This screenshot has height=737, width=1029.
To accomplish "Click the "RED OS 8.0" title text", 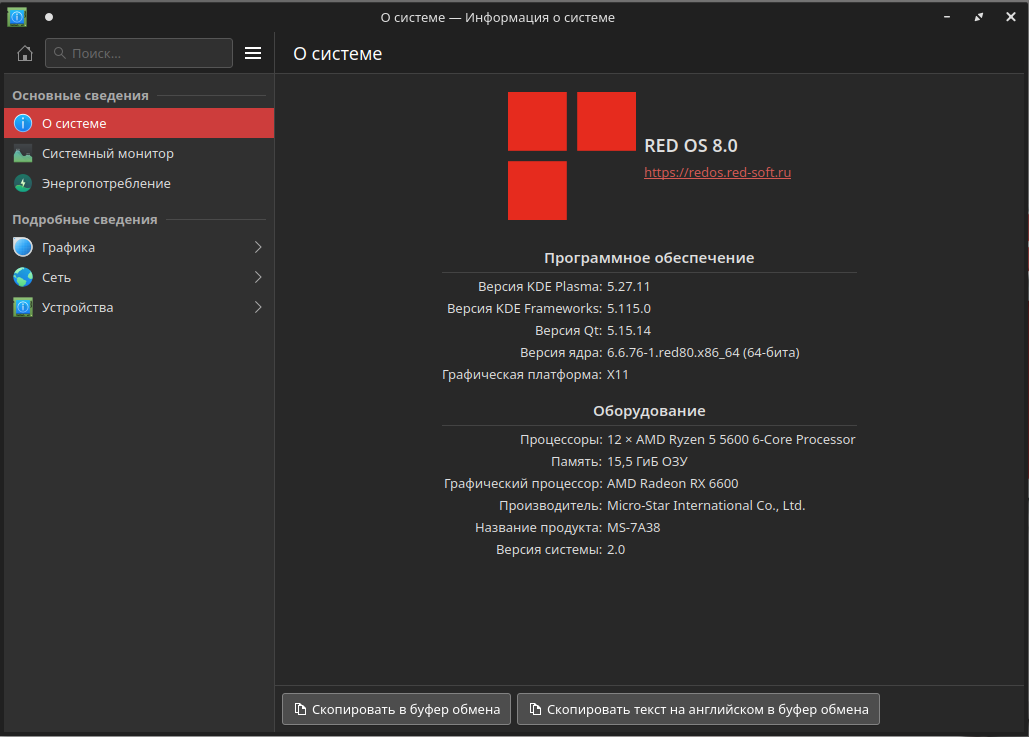I will (x=690, y=146).
